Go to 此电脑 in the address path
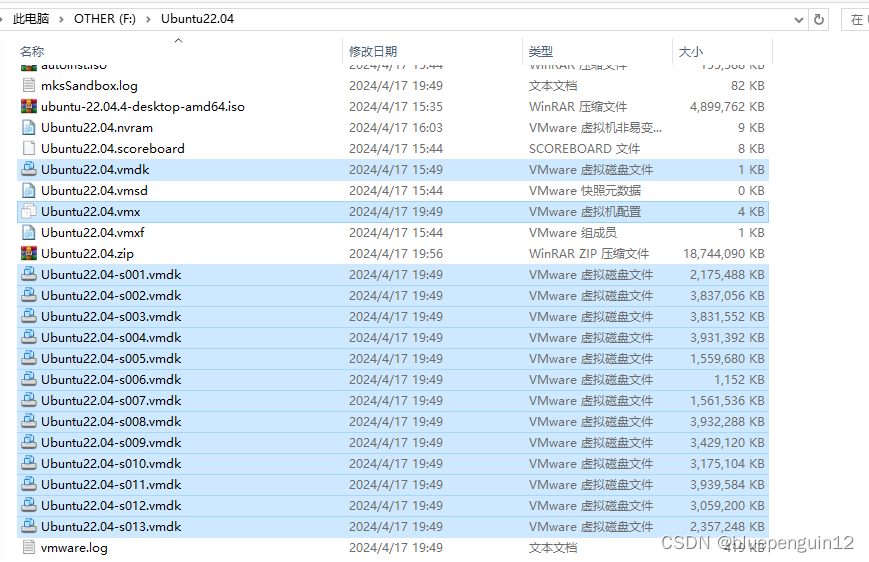The width and height of the screenshot is (869, 562). coord(31,19)
